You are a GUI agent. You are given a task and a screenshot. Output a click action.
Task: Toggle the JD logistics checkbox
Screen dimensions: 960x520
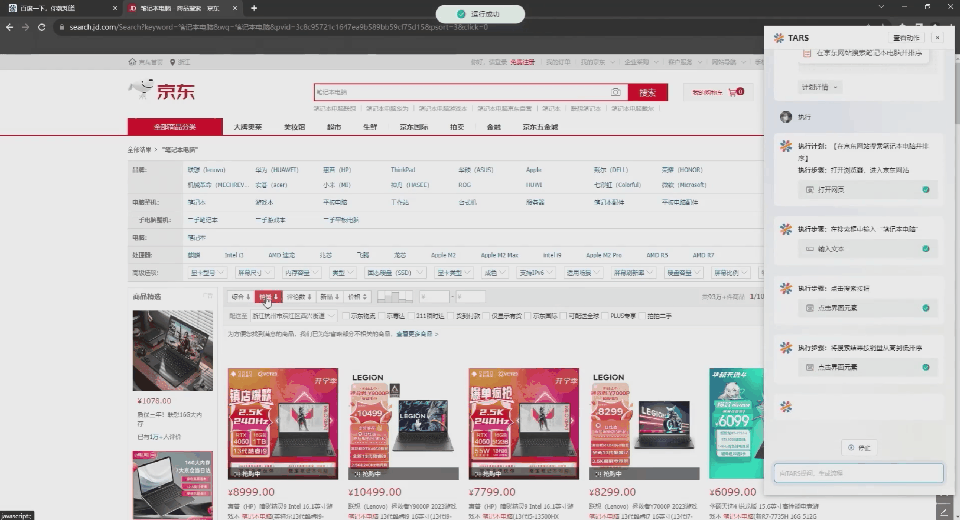tap(346, 316)
